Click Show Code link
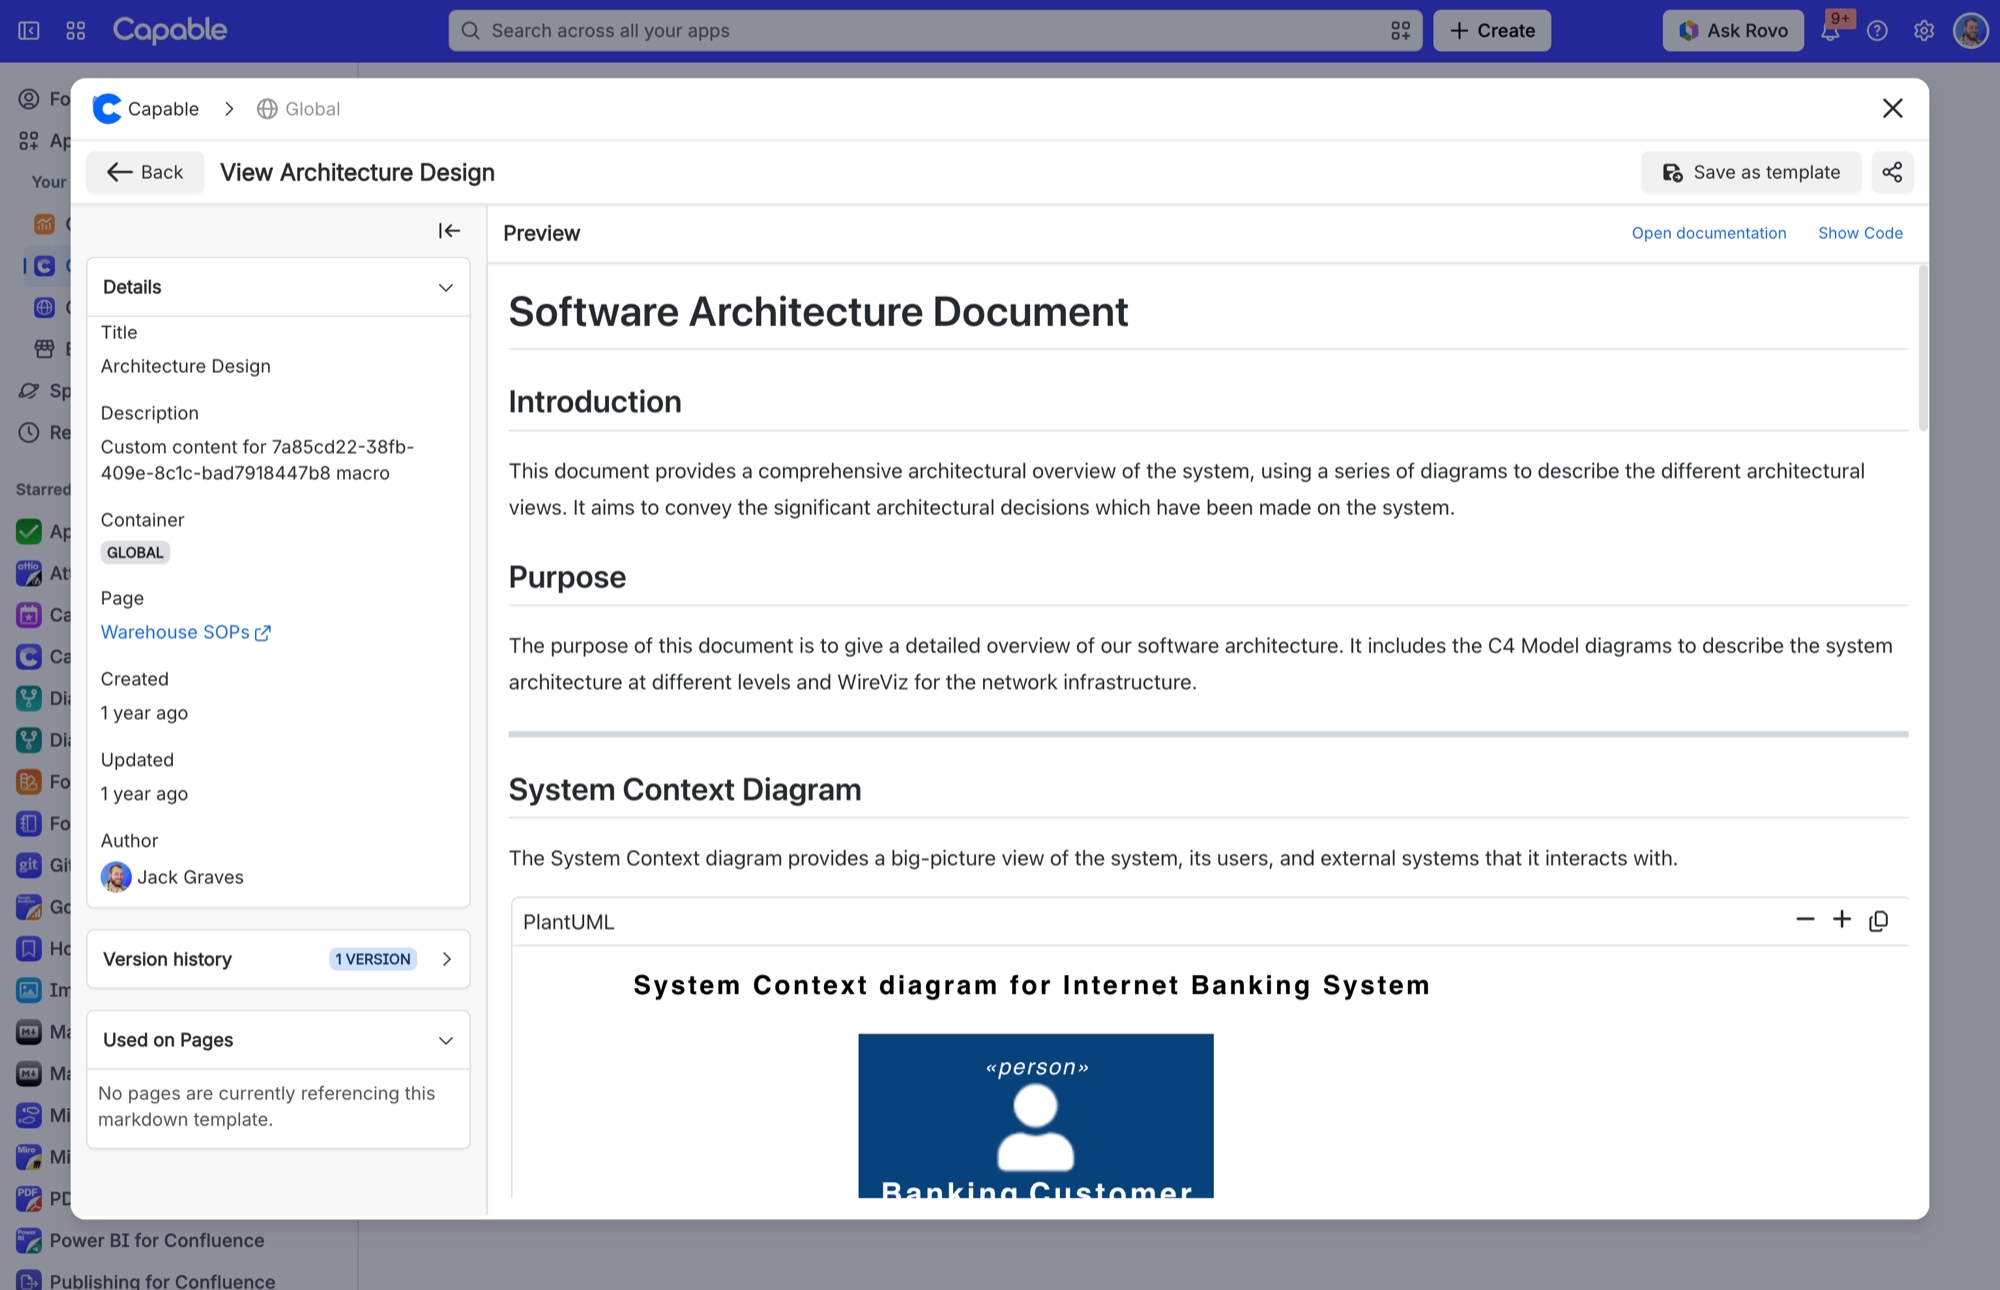 coord(1860,233)
